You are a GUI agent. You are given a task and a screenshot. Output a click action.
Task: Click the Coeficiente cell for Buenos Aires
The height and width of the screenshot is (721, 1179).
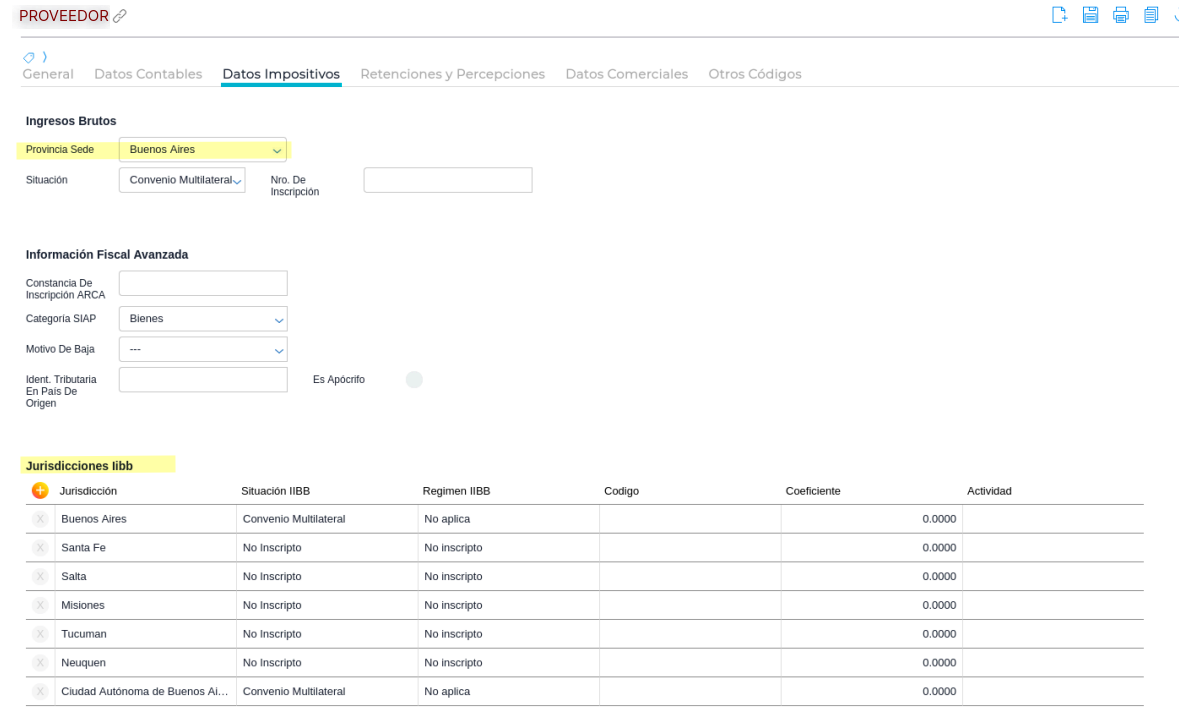[871, 519]
